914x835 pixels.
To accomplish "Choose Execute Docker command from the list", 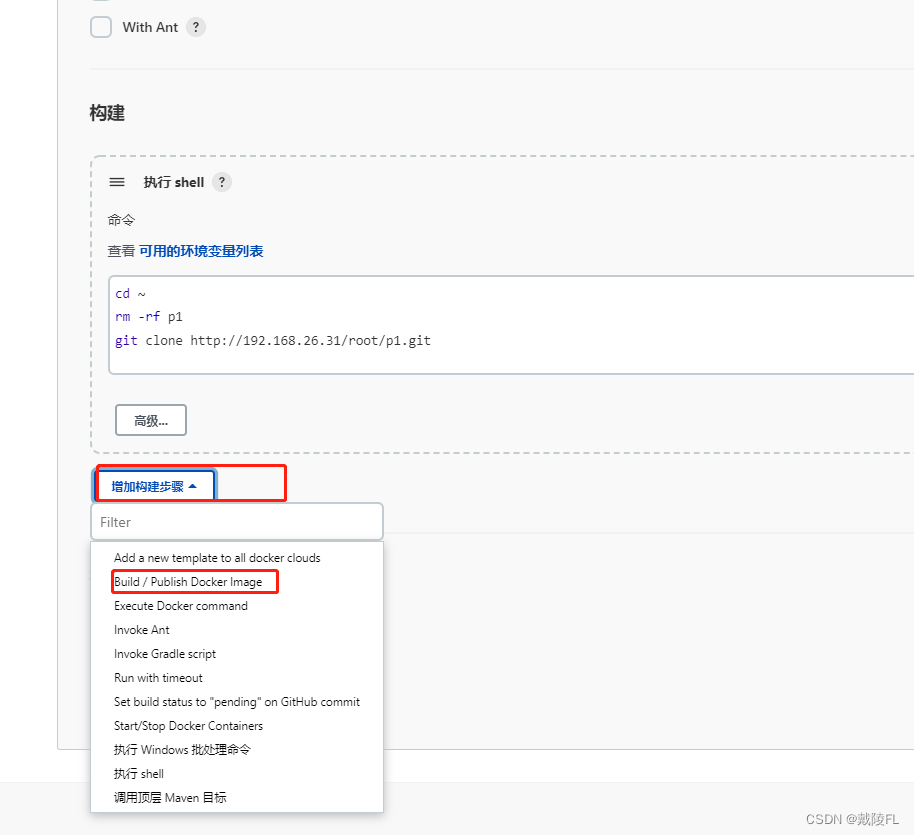I will click(181, 606).
